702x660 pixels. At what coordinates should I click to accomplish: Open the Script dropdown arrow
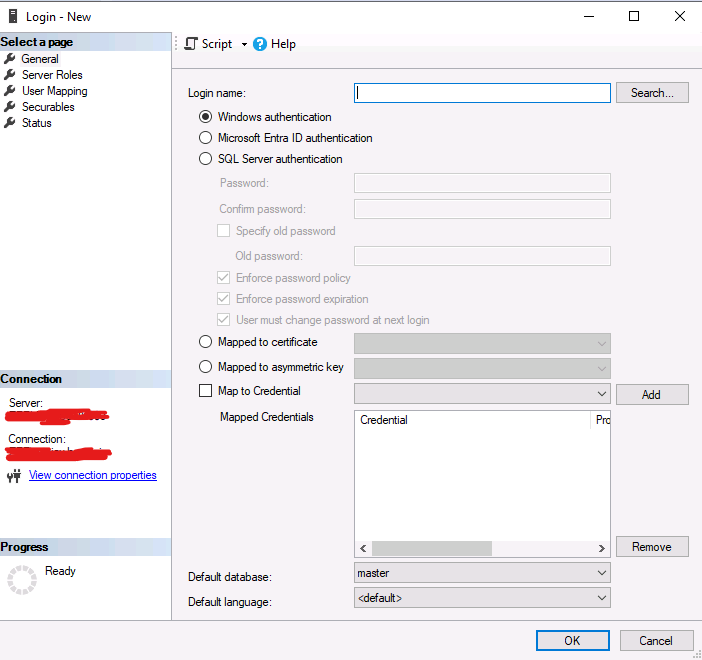pos(244,44)
